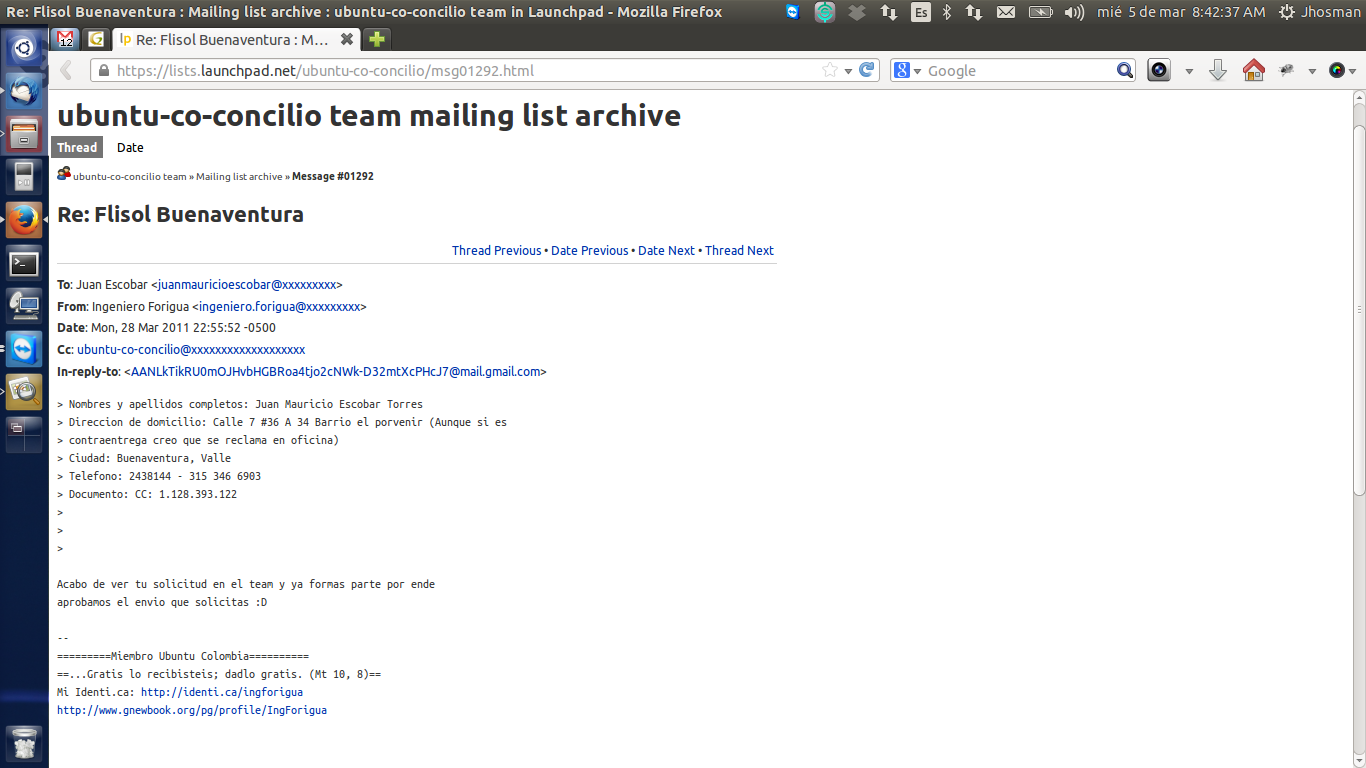
Task: Go to the Mailing list archive breadcrumb
Action: click(239, 176)
